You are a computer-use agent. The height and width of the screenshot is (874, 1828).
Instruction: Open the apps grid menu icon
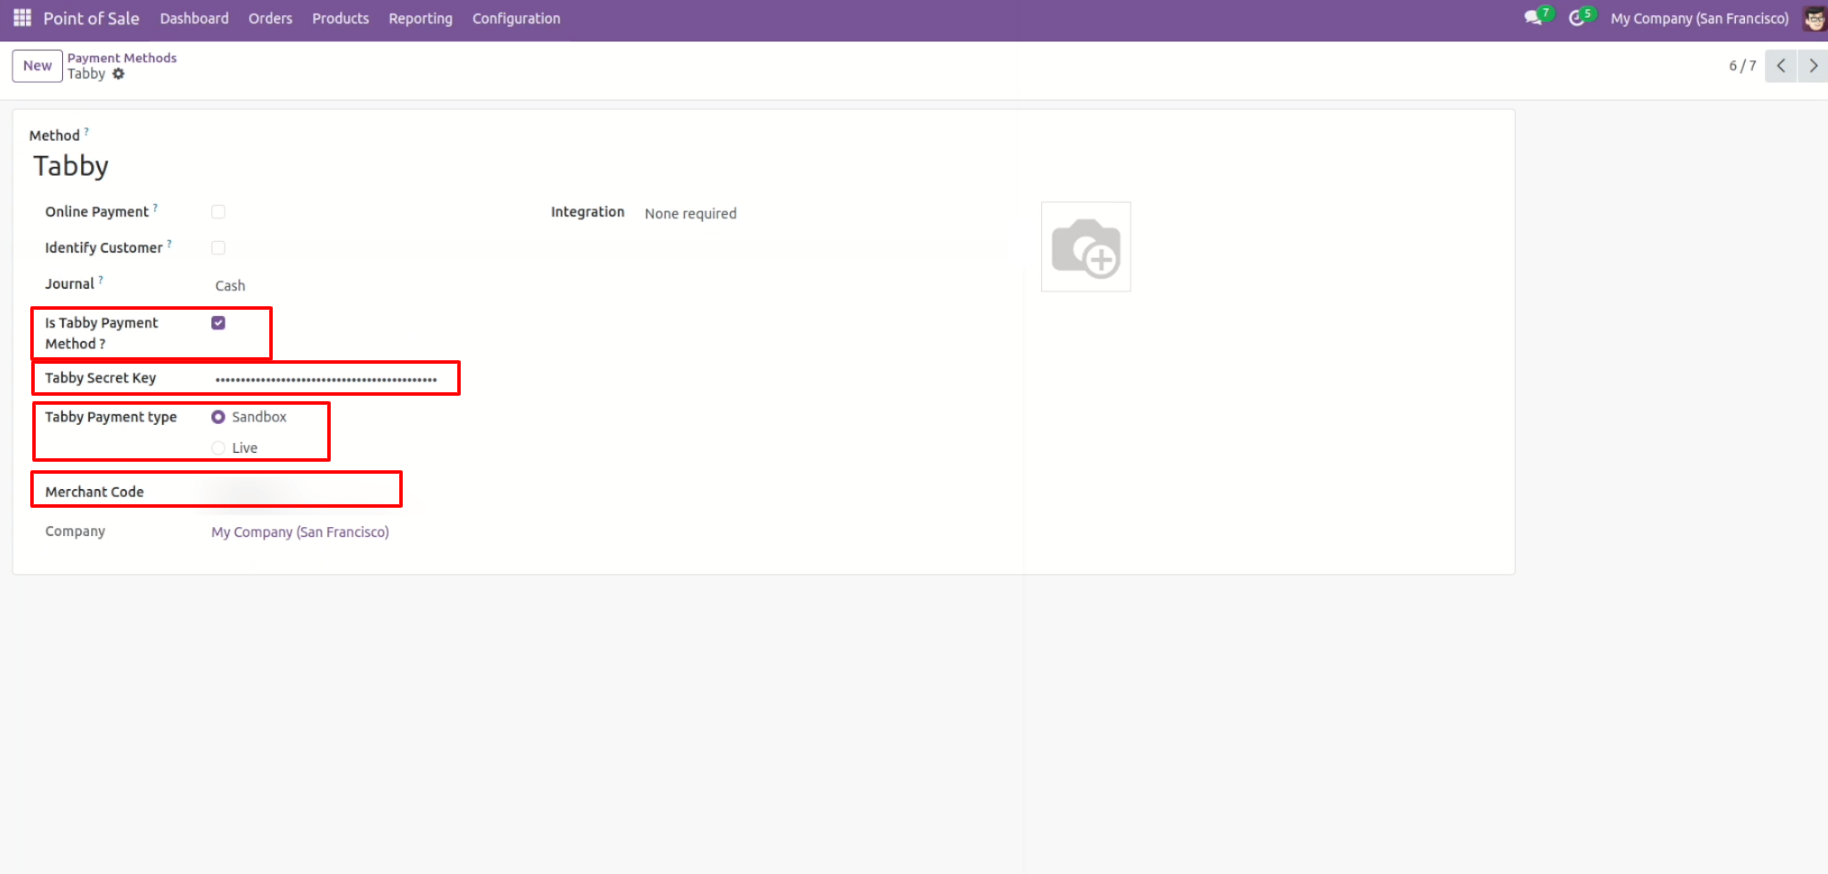[x=22, y=18]
